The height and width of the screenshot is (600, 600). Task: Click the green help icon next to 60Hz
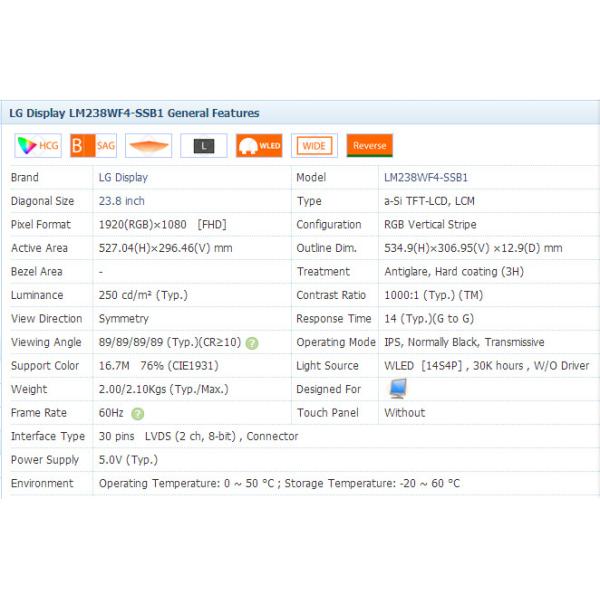click(x=137, y=413)
